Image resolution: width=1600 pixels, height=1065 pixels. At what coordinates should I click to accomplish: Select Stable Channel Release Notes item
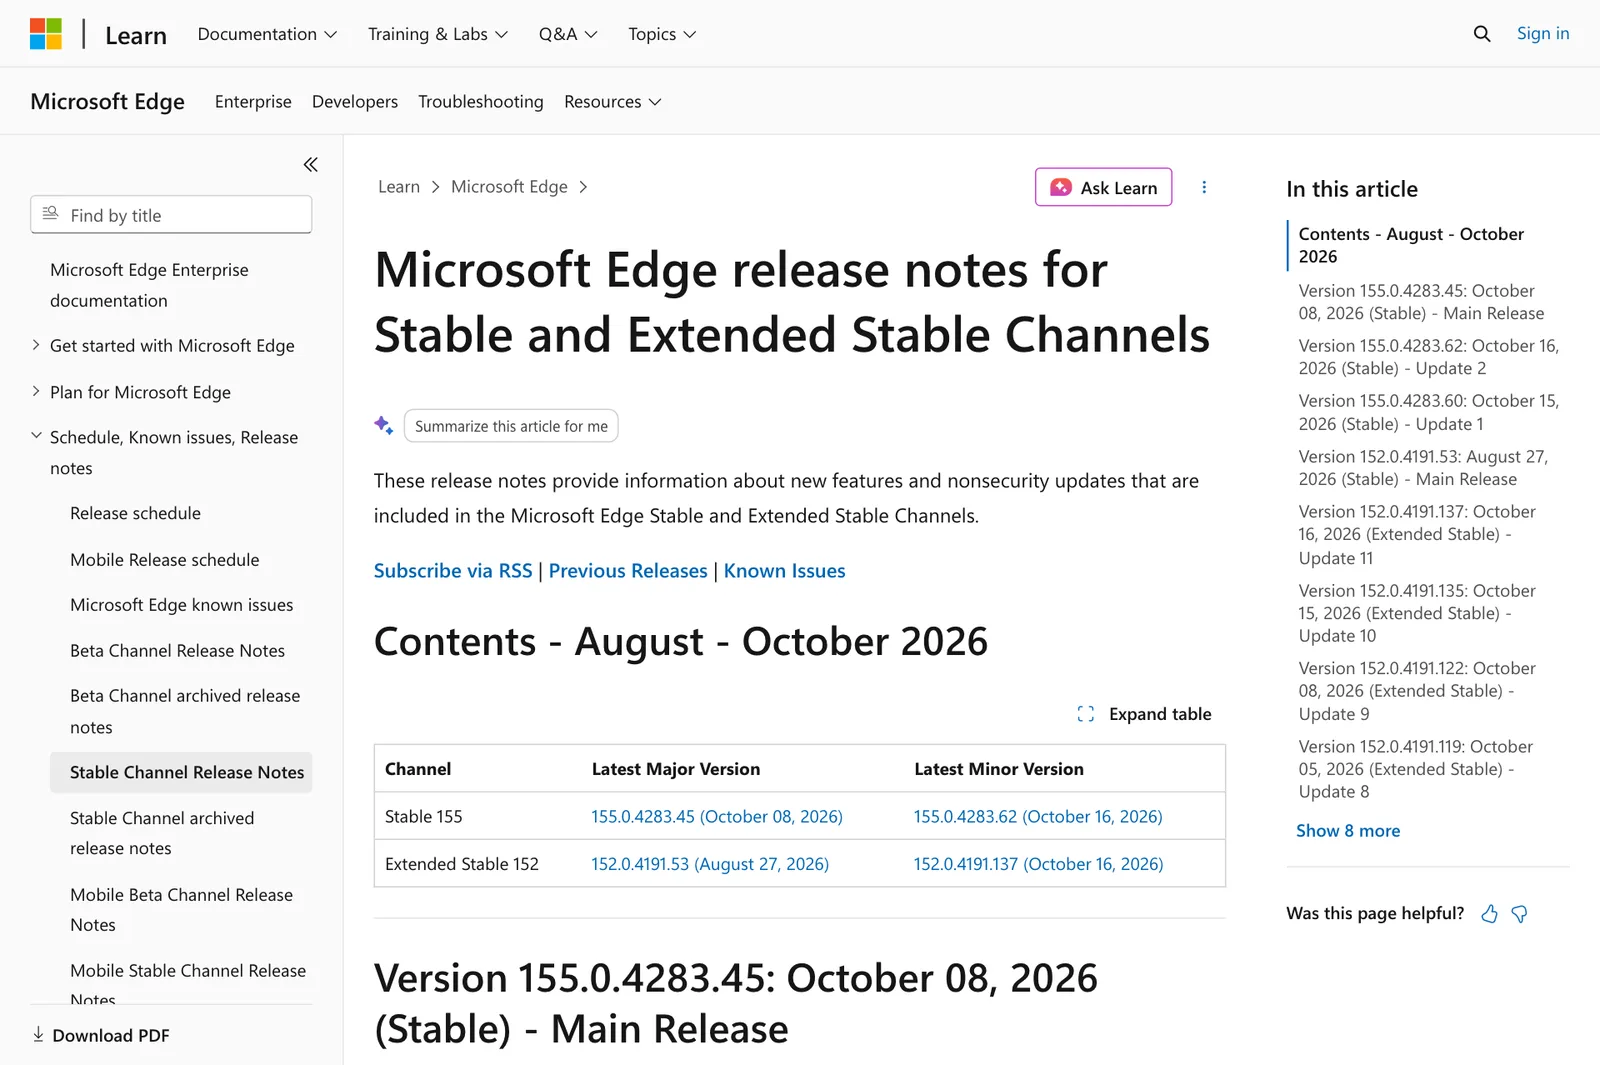tap(181, 772)
